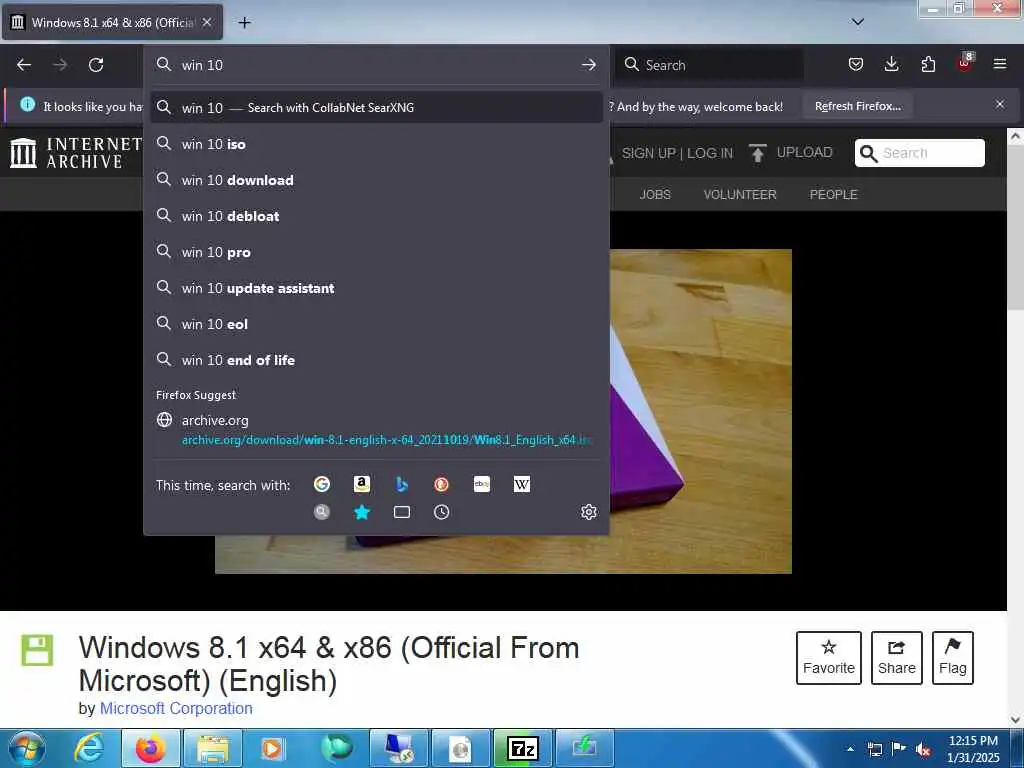
Task: Focus the Internet Archive search field
Action: pyautogui.click(x=919, y=153)
